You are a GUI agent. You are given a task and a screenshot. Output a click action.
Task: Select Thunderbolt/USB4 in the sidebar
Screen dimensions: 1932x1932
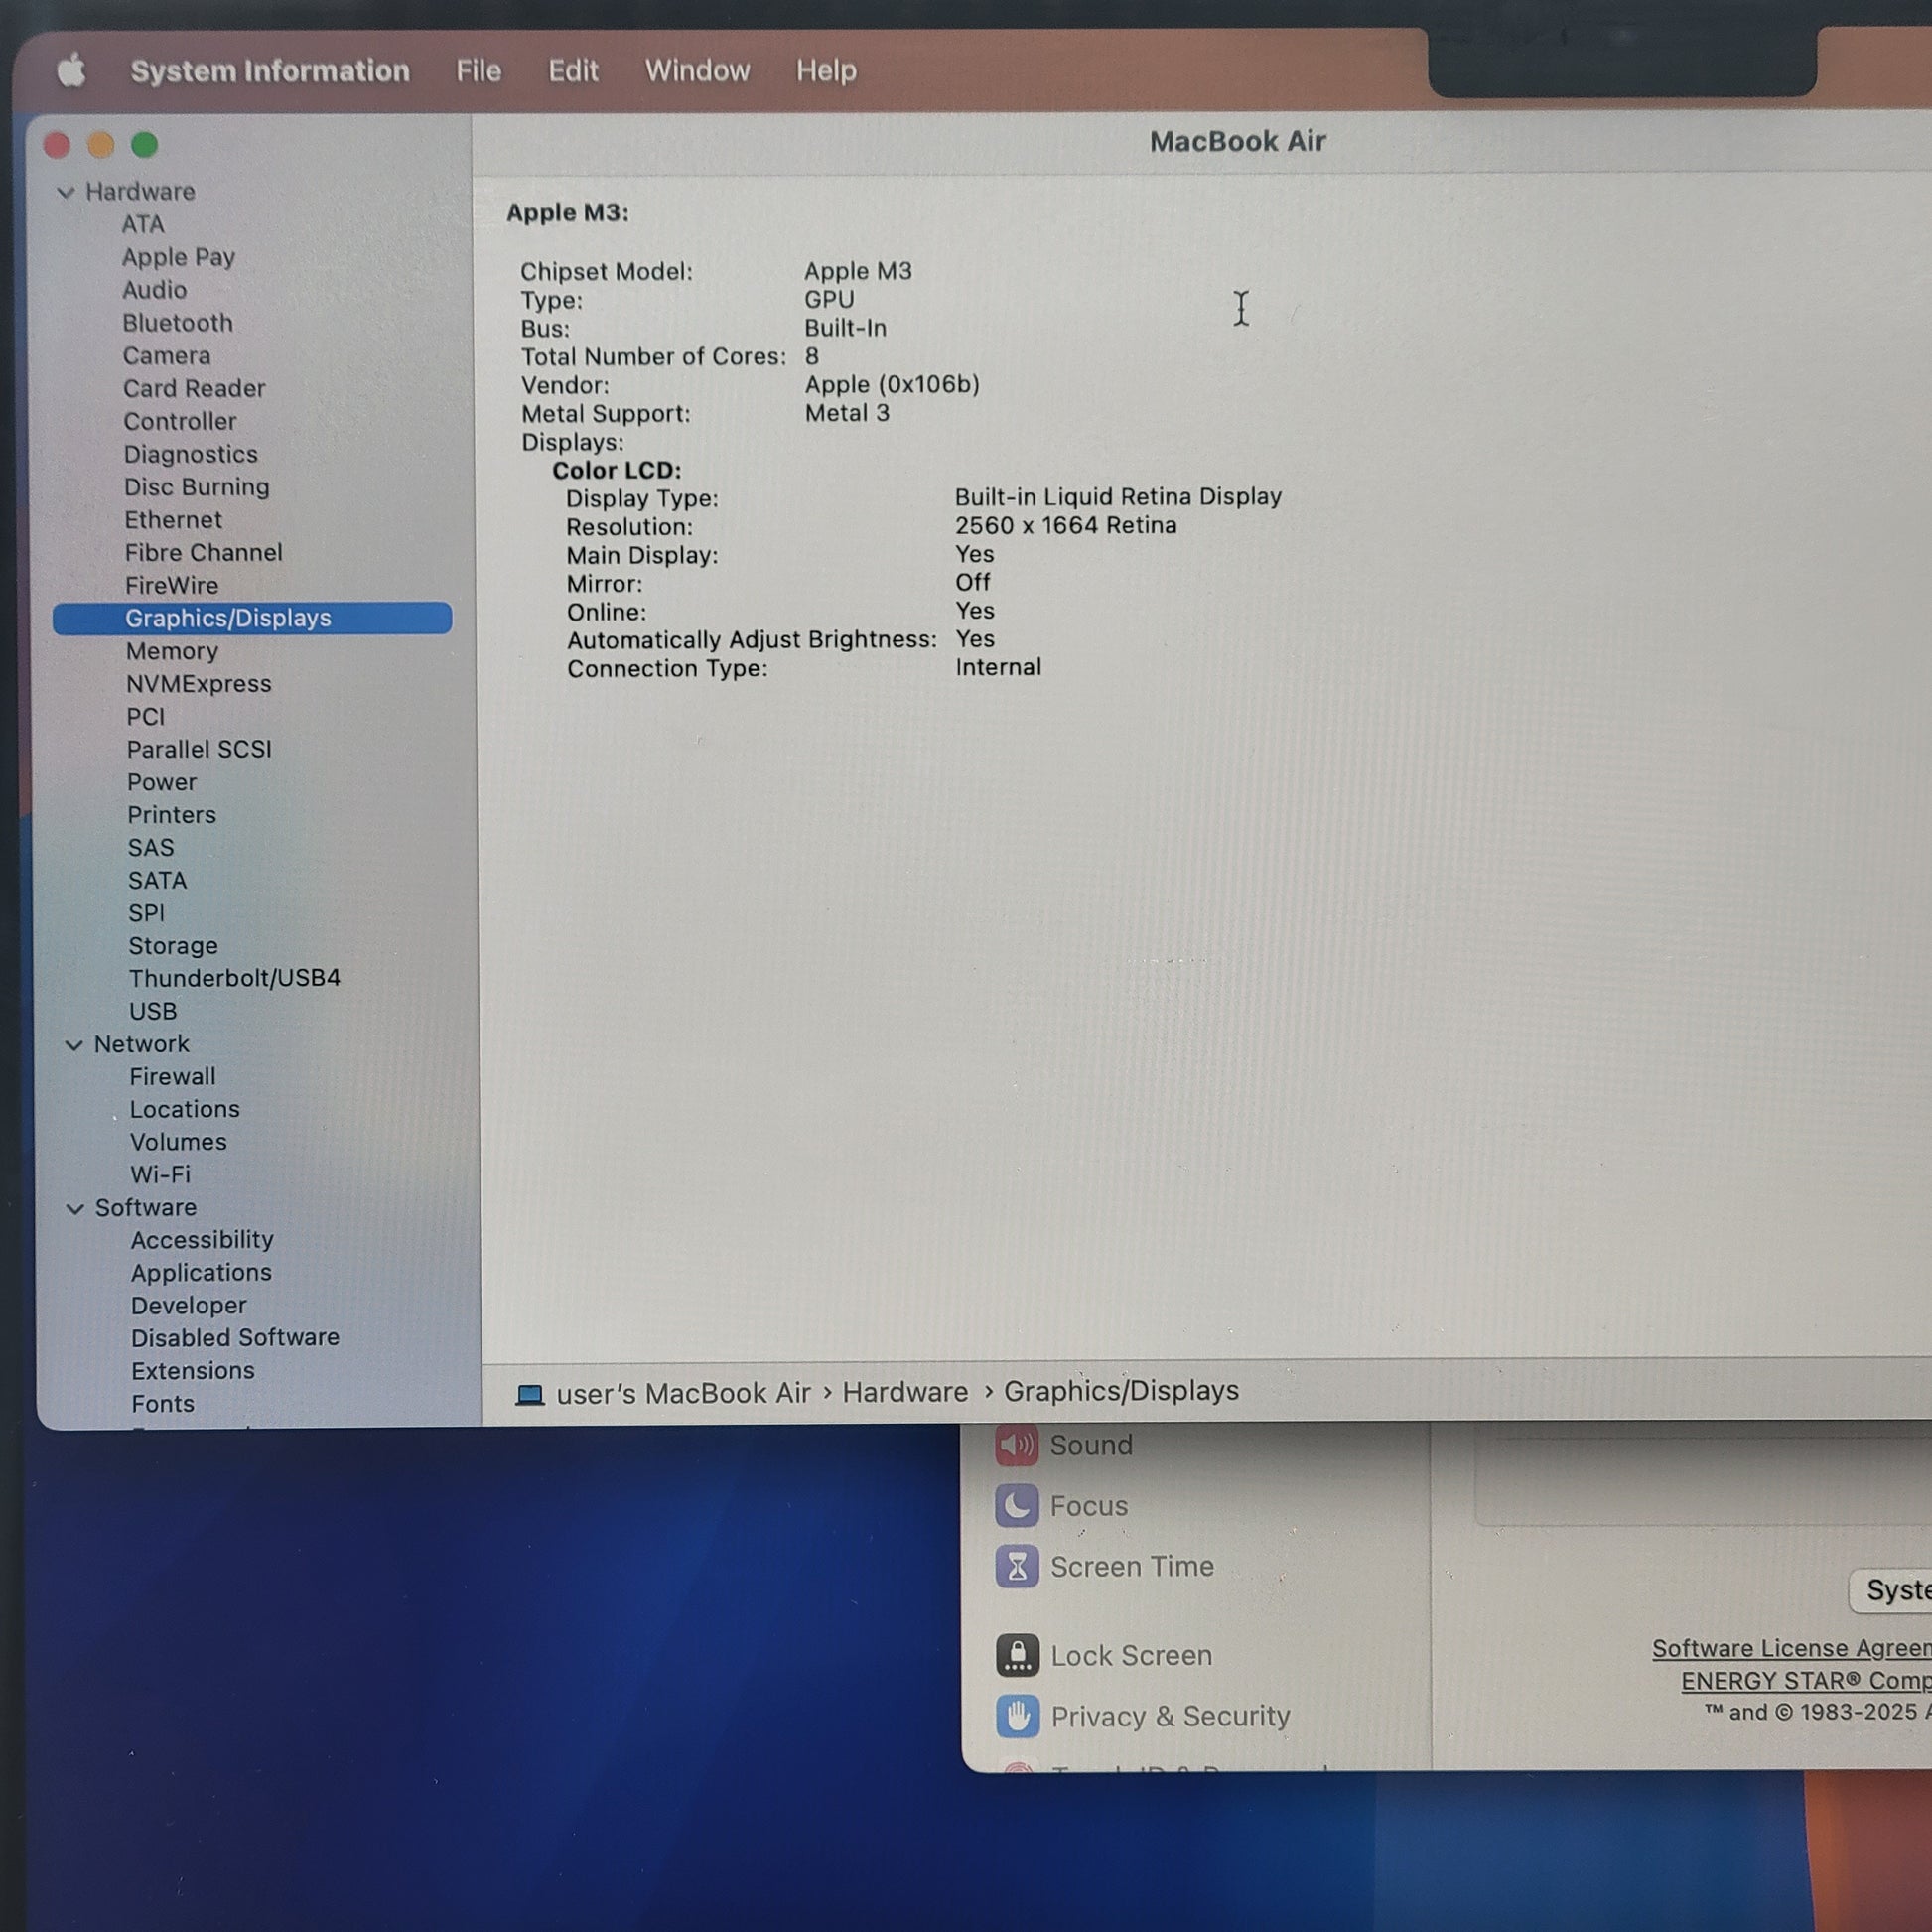[234, 978]
